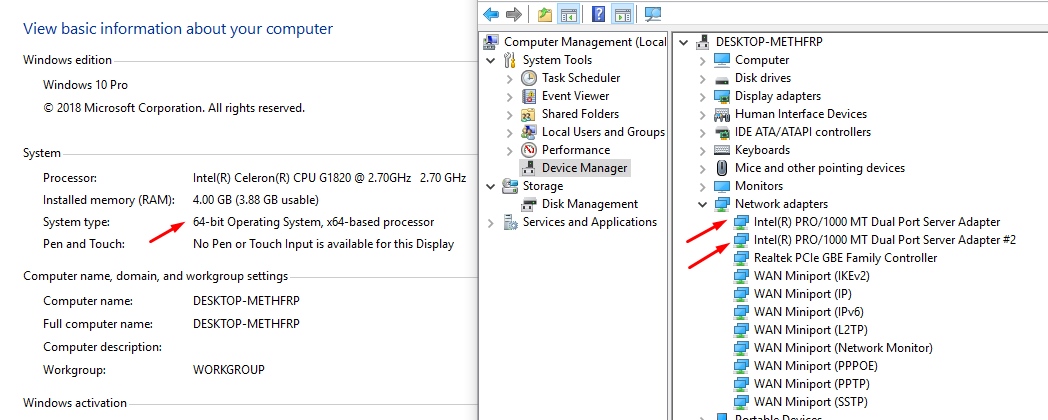Screen dimensions: 1048x420
Task: Expand the Services and Applications node
Action: pyautogui.click(x=491, y=223)
